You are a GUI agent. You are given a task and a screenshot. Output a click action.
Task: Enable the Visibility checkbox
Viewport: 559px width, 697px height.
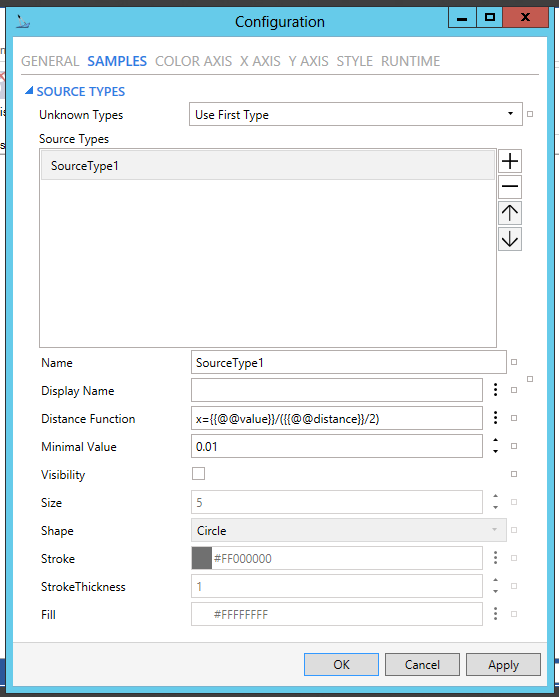[199, 474]
